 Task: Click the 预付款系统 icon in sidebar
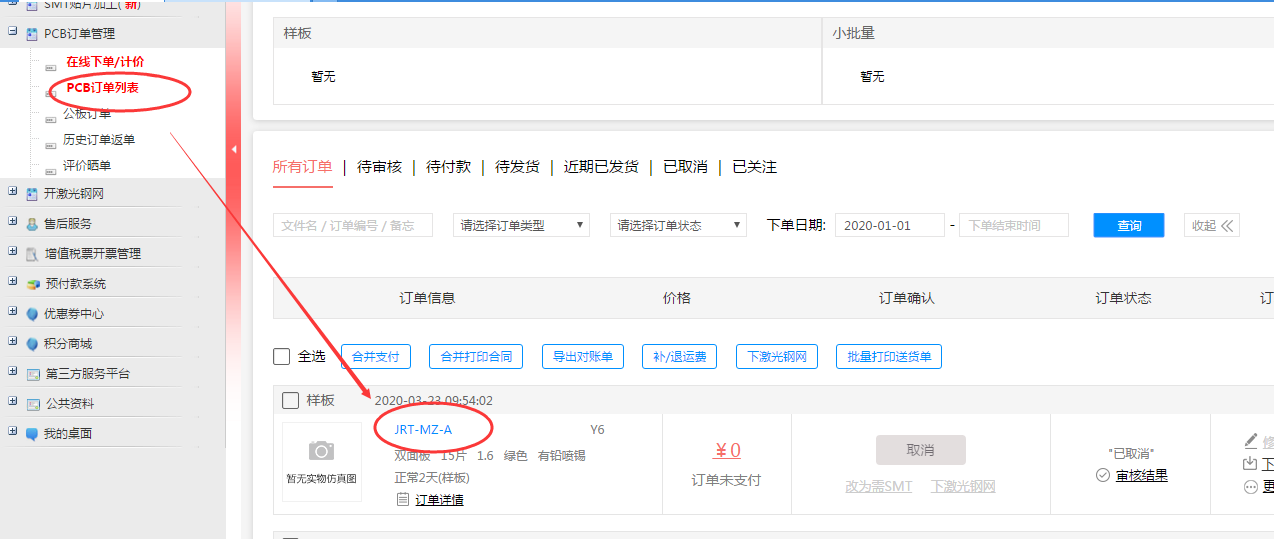click(33, 284)
